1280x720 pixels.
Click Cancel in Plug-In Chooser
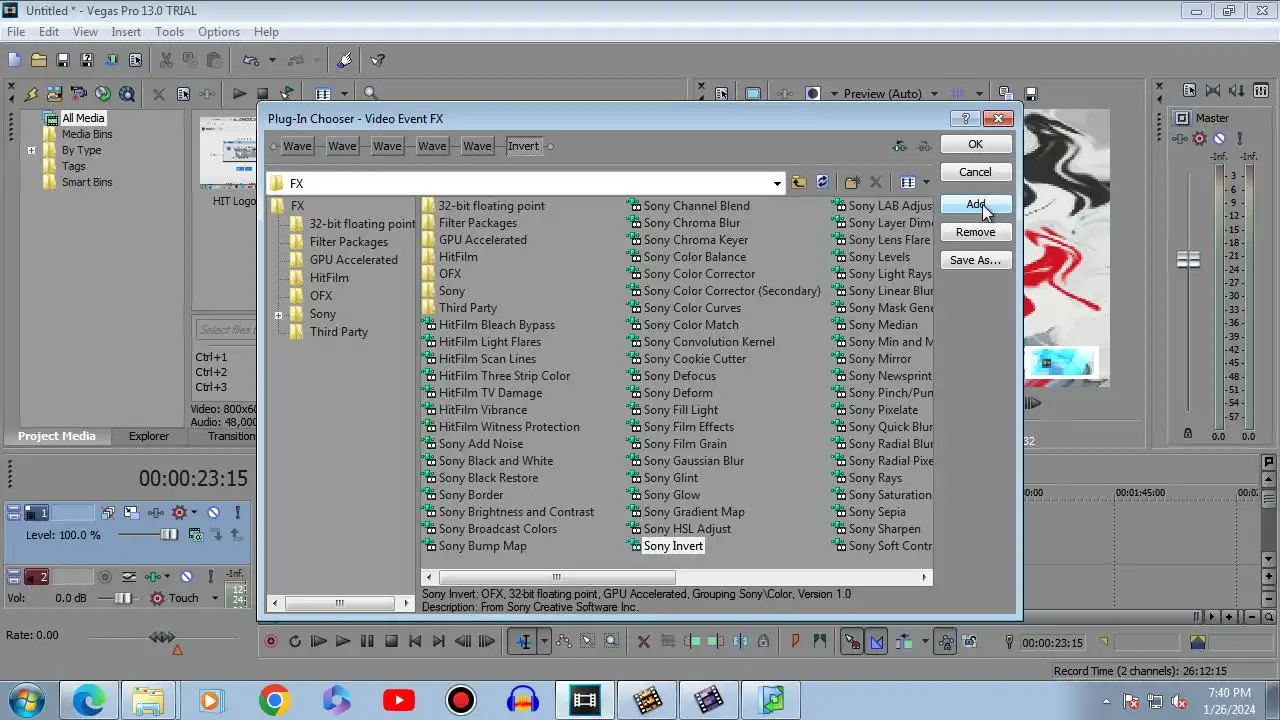pyautogui.click(x=975, y=172)
